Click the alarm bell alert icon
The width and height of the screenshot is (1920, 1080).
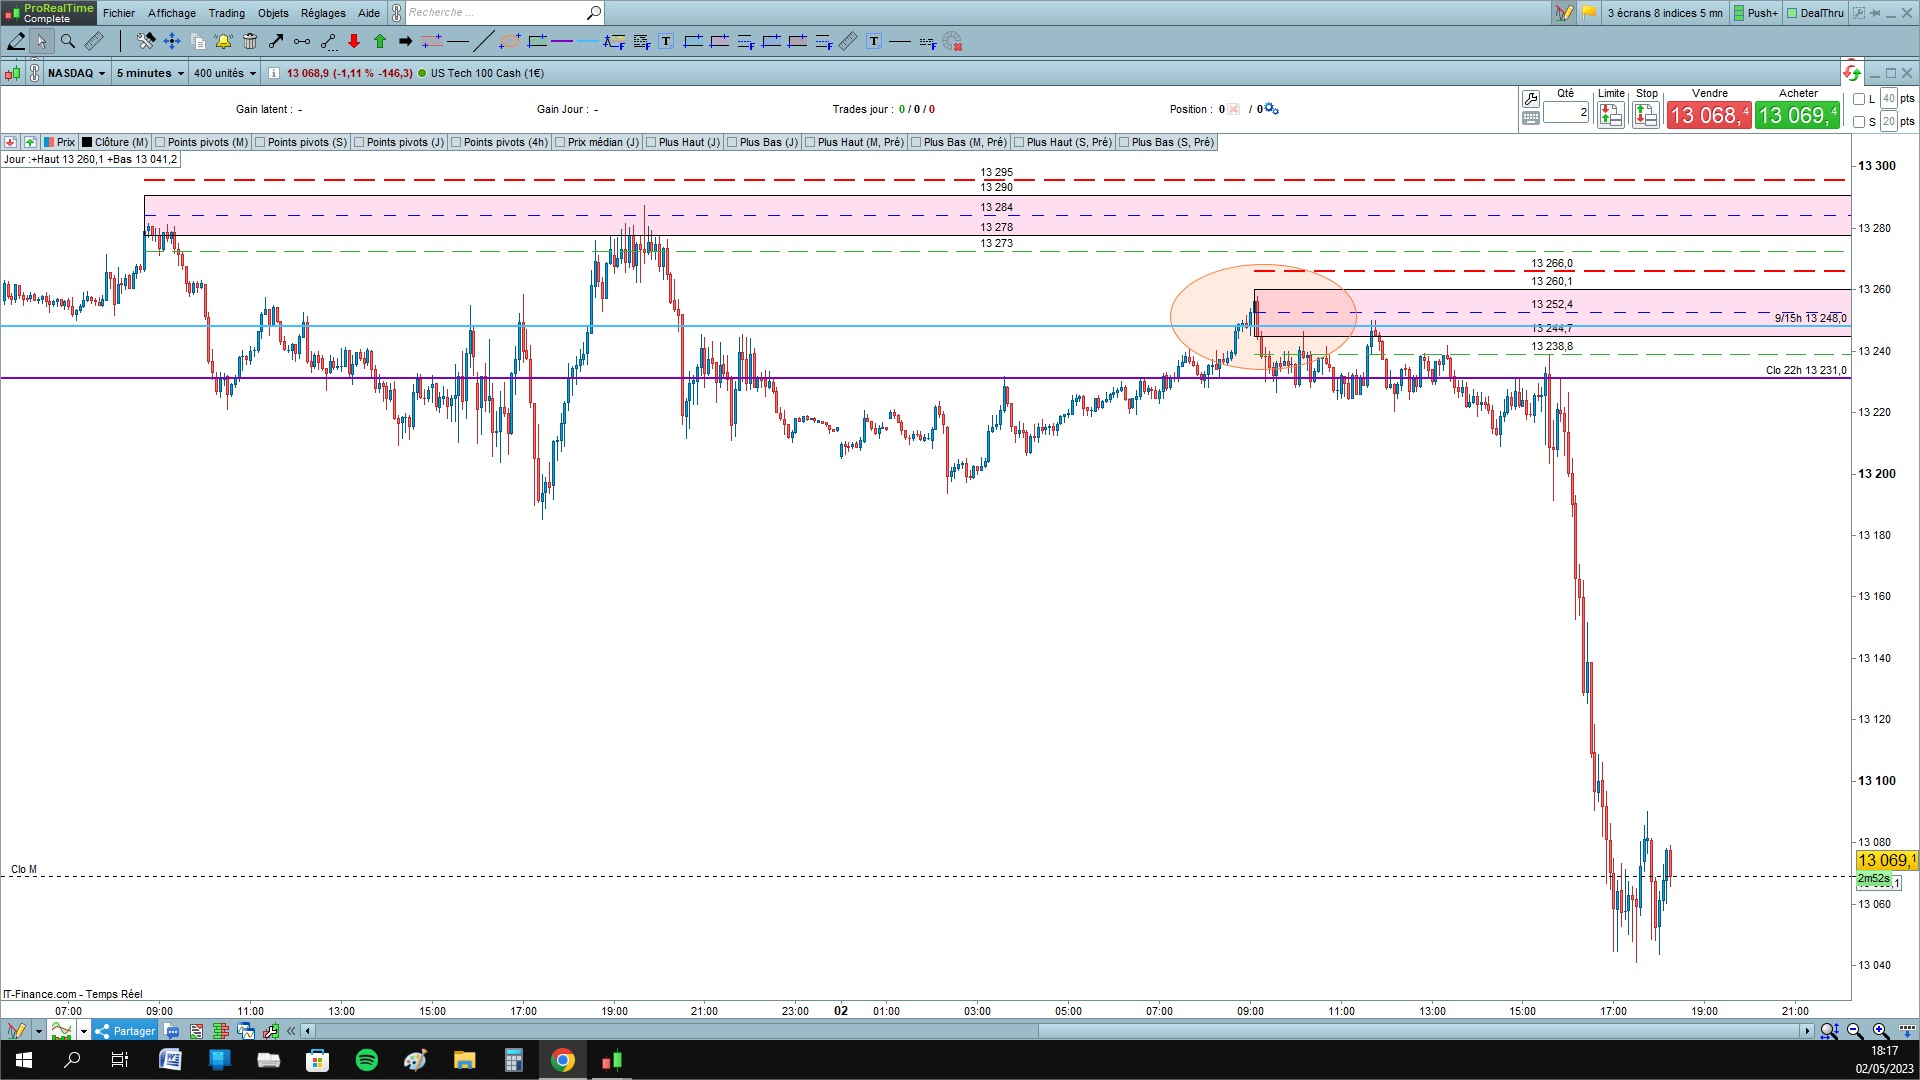[223, 41]
